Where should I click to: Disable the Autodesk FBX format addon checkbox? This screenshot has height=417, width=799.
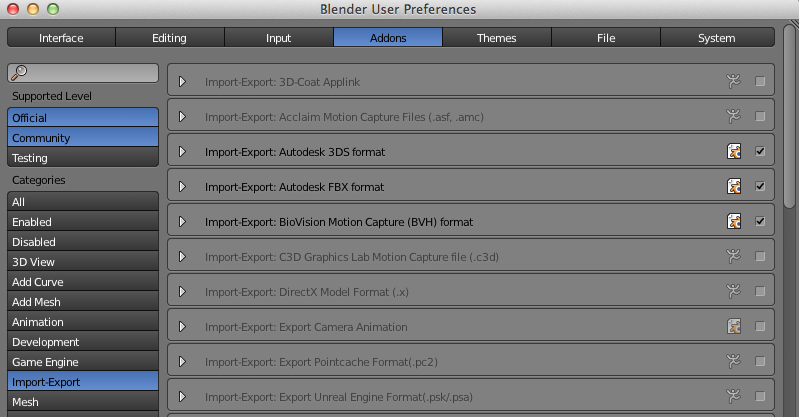click(x=760, y=187)
